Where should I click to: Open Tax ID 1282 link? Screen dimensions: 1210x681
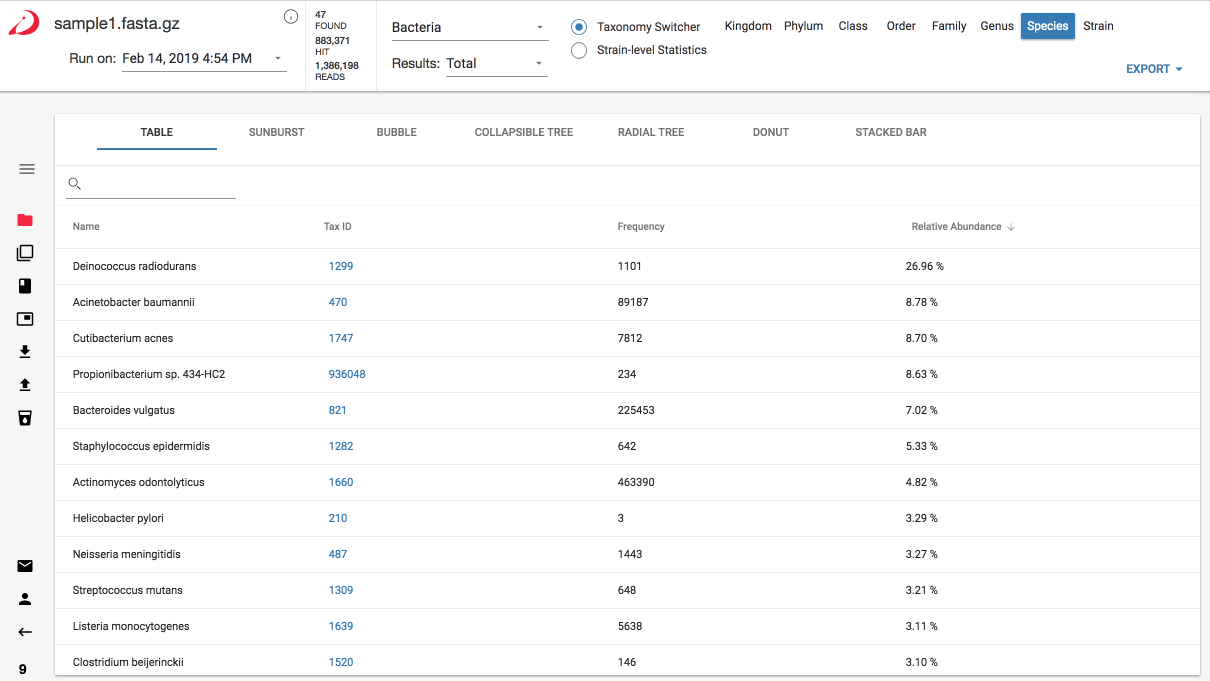coord(341,446)
